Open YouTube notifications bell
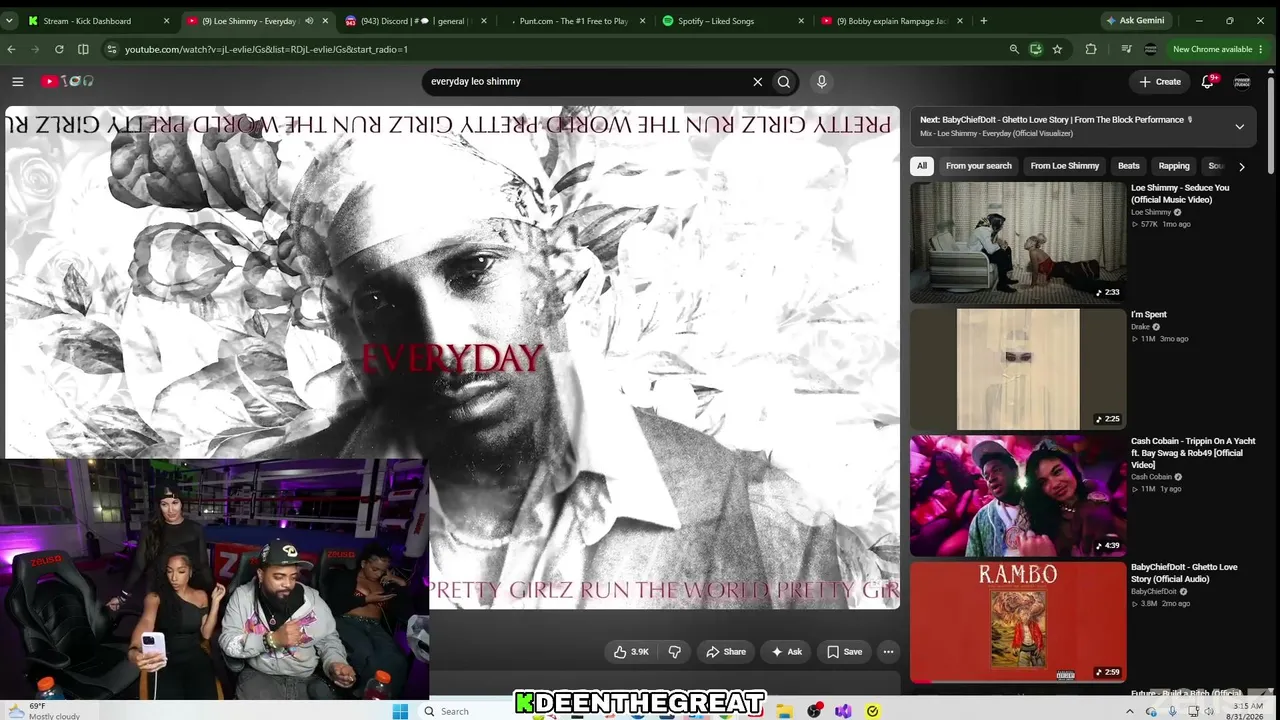This screenshot has height=720, width=1280. click(x=1208, y=82)
